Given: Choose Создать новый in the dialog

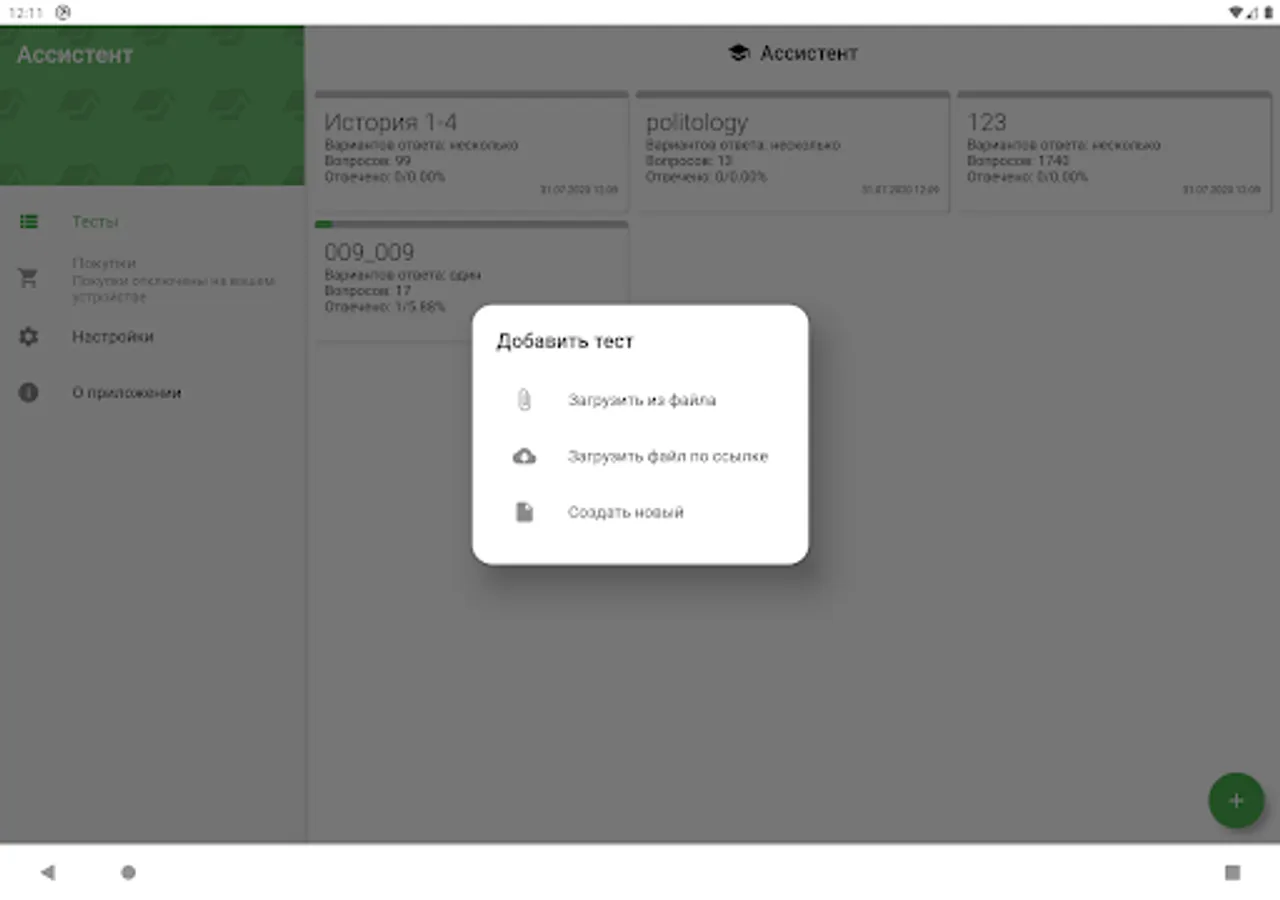Looking at the screenshot, I should coord(625,512).
